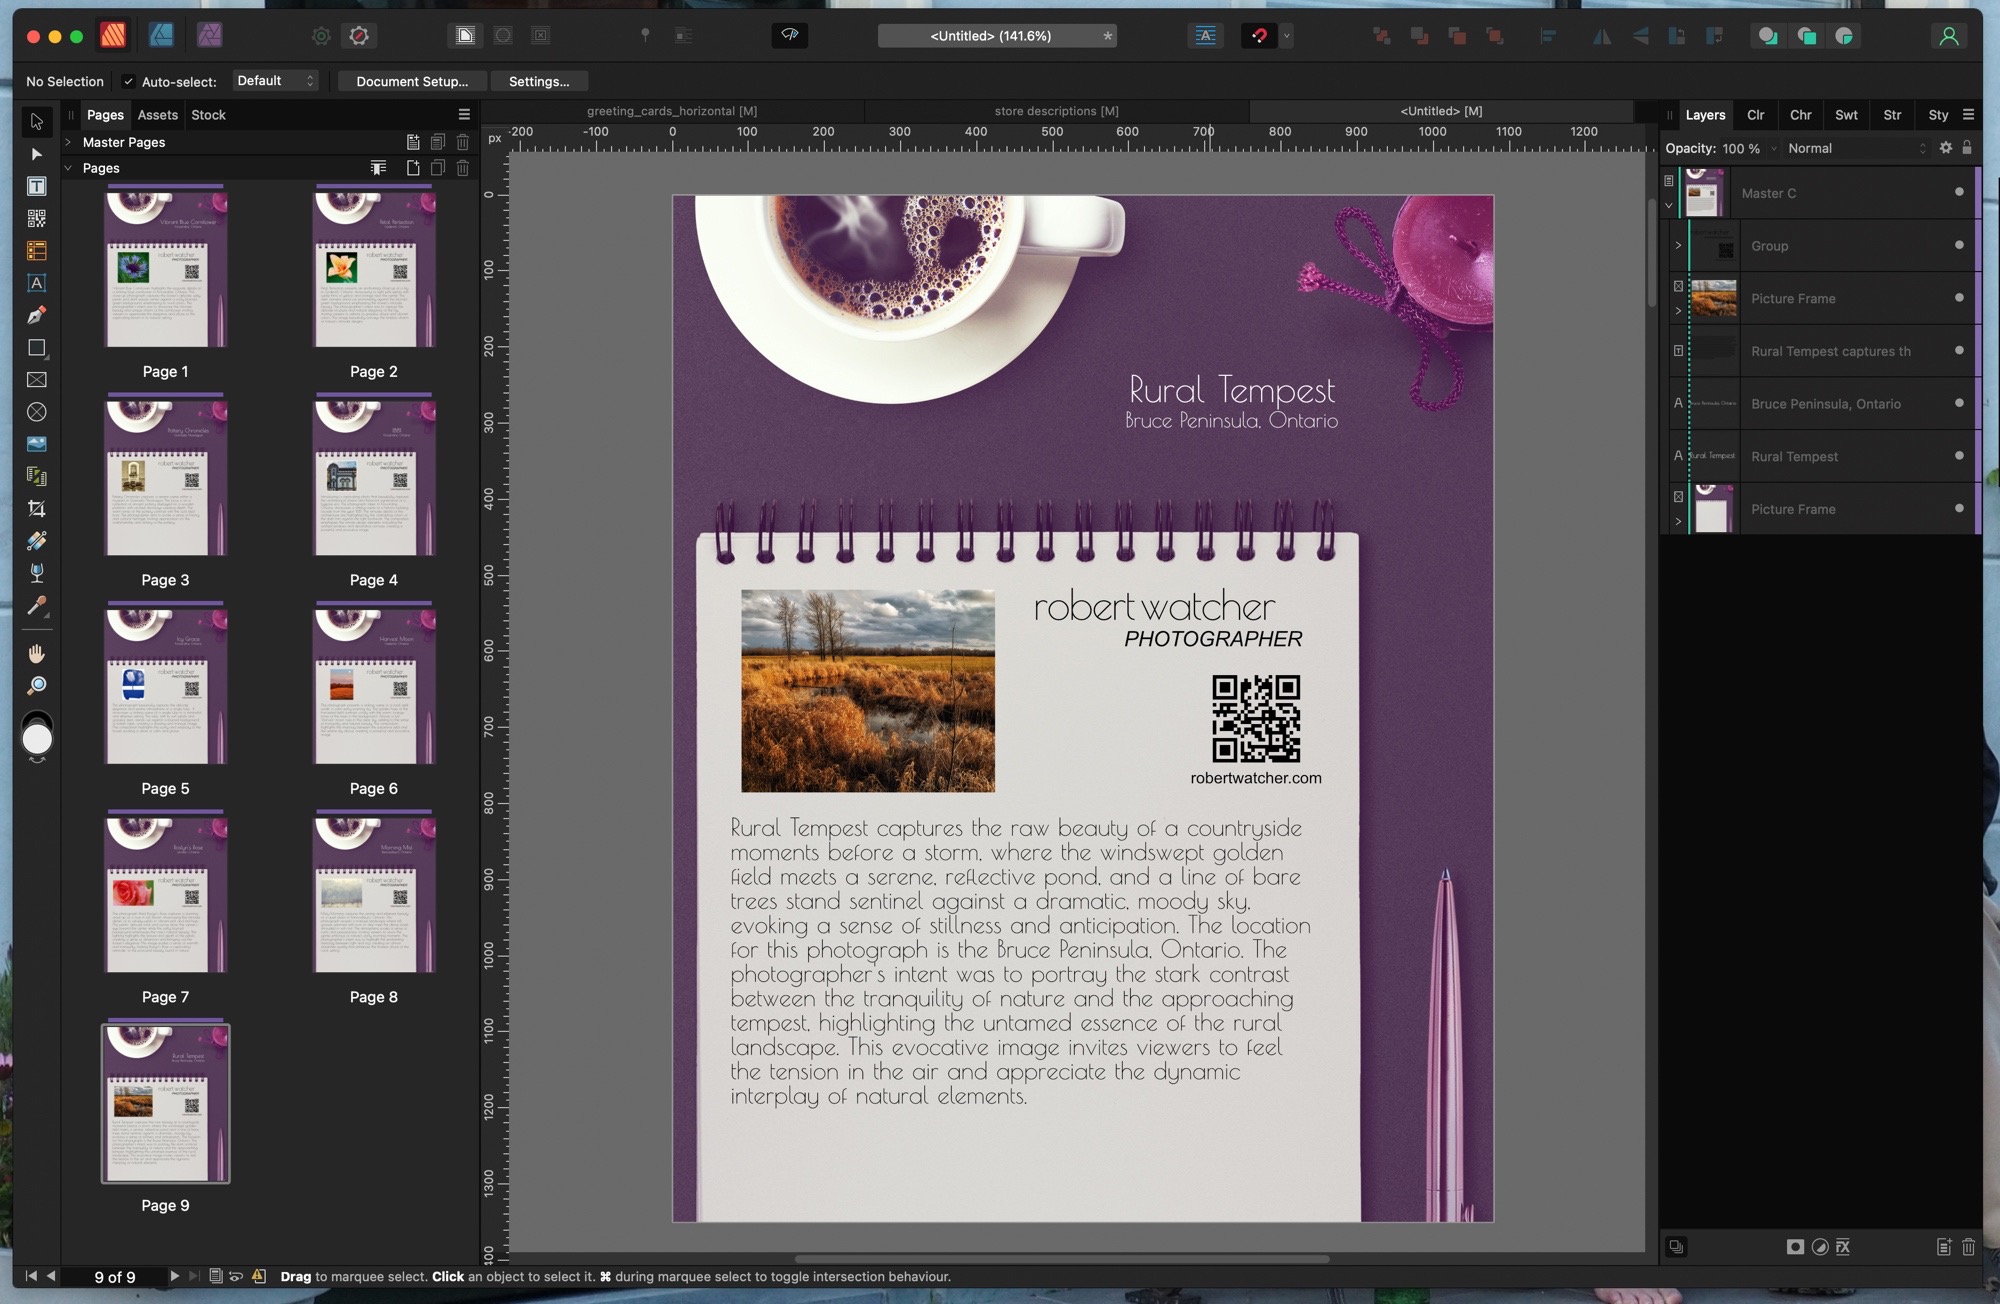The width and height of the screenshot is (2000, 1304).
Task: Toggle snapping magnet icon
Action: click(x=1259, y=36)
